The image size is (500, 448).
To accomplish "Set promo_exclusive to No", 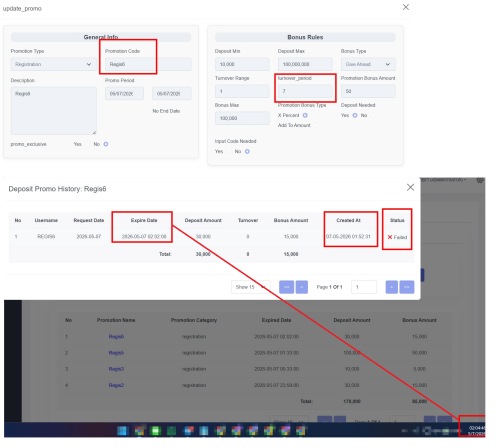I will coord(106,144).
